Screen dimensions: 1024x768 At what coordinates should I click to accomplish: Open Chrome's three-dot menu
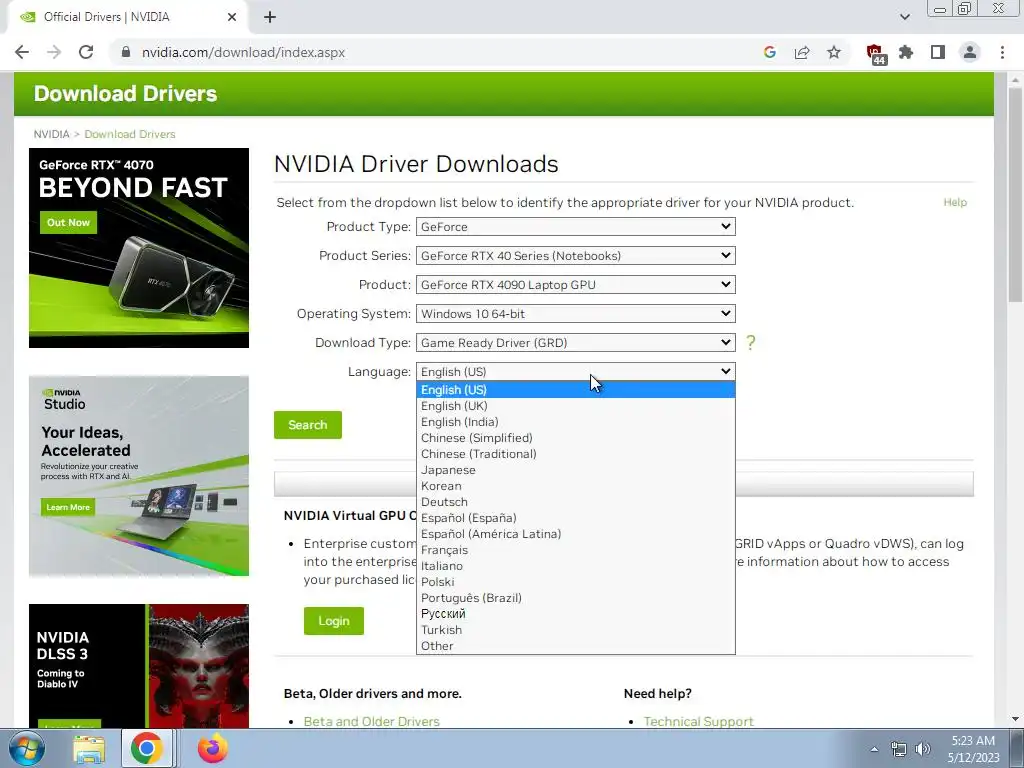pos(1002,52)
